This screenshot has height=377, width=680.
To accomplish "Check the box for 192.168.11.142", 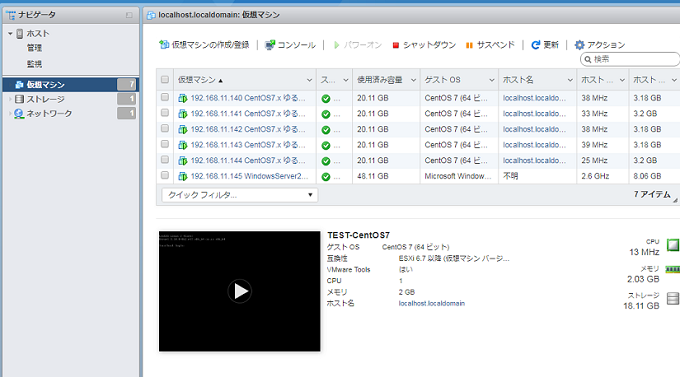I will pyautogui.click(x=165, y=128).
